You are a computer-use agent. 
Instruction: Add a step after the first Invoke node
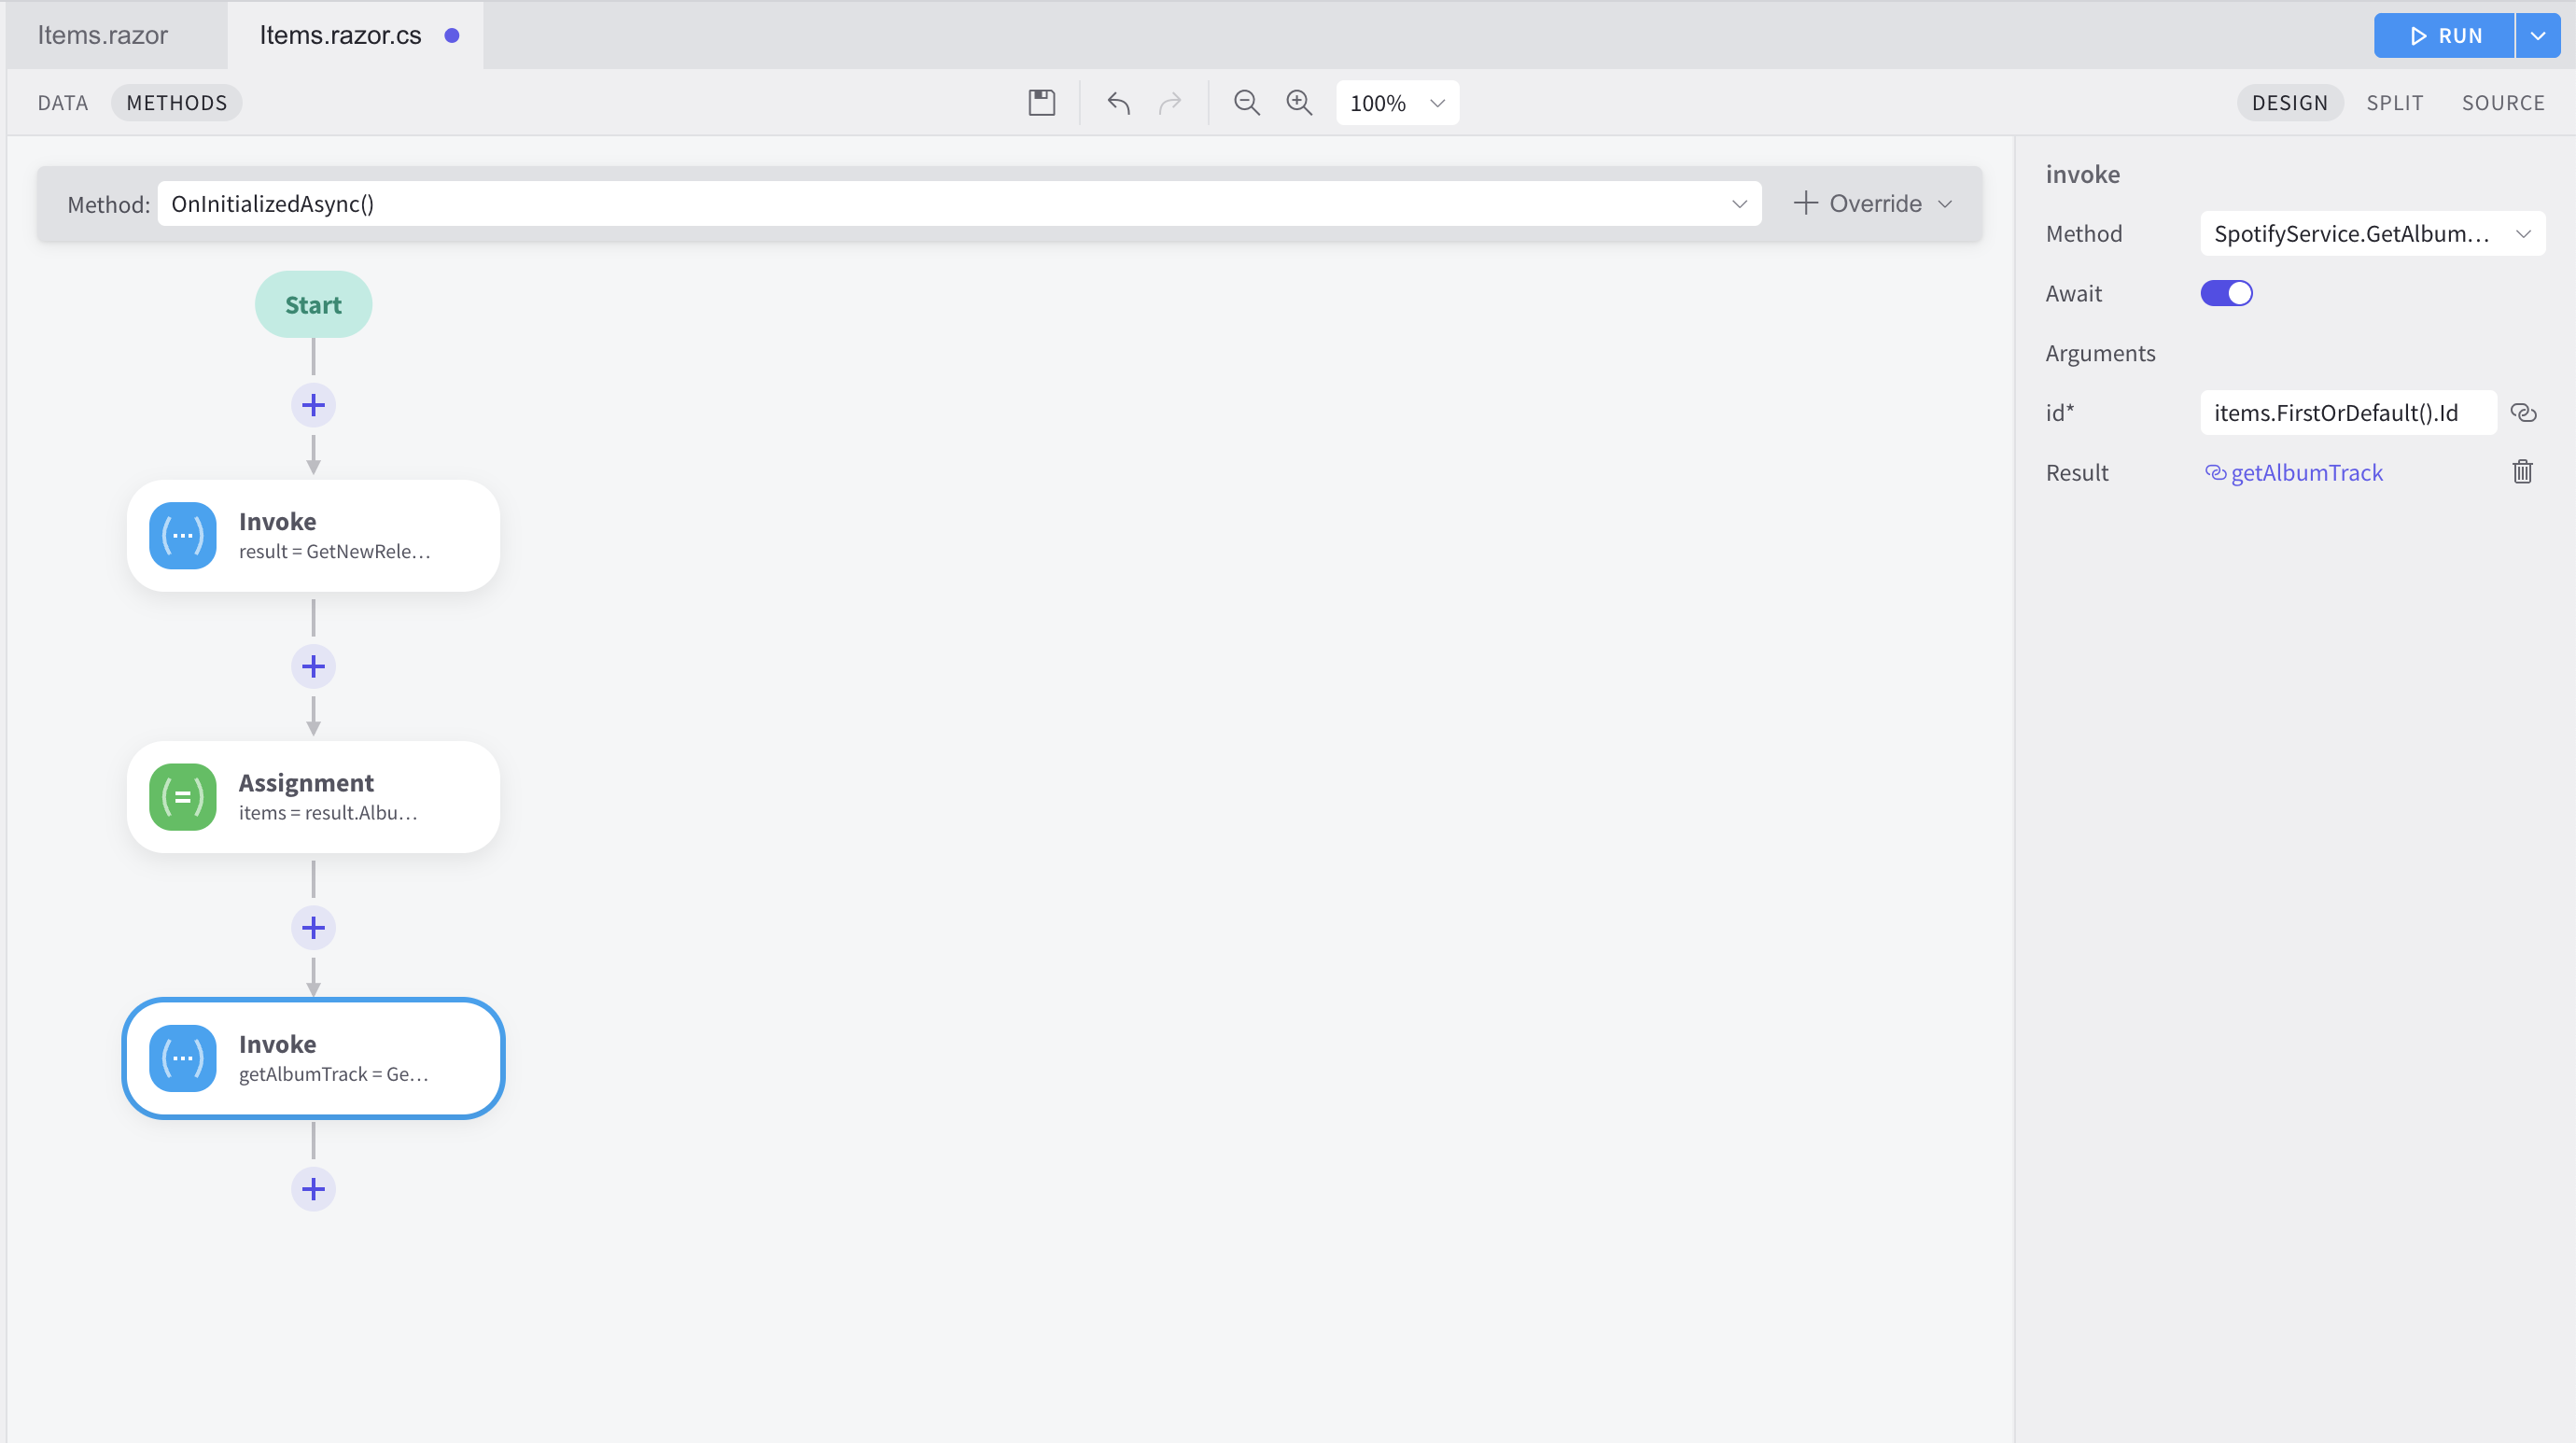tap(313, 666)
